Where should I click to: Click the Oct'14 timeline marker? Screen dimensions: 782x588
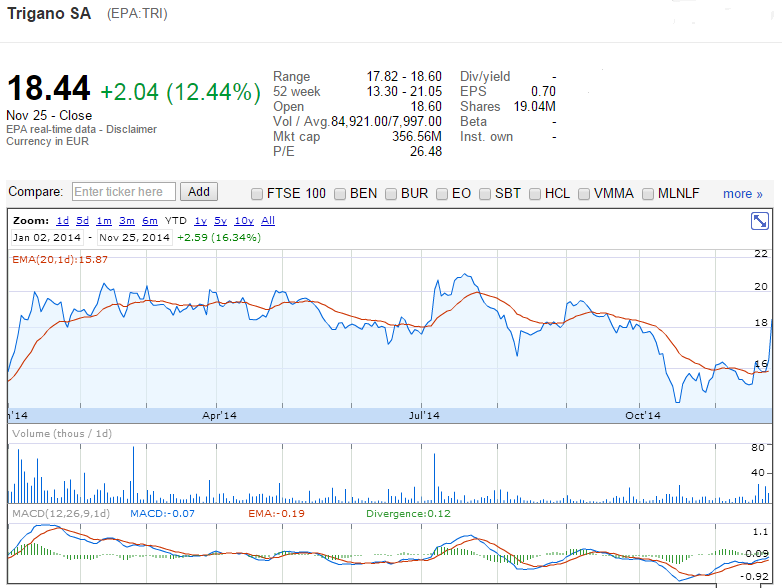643,415
